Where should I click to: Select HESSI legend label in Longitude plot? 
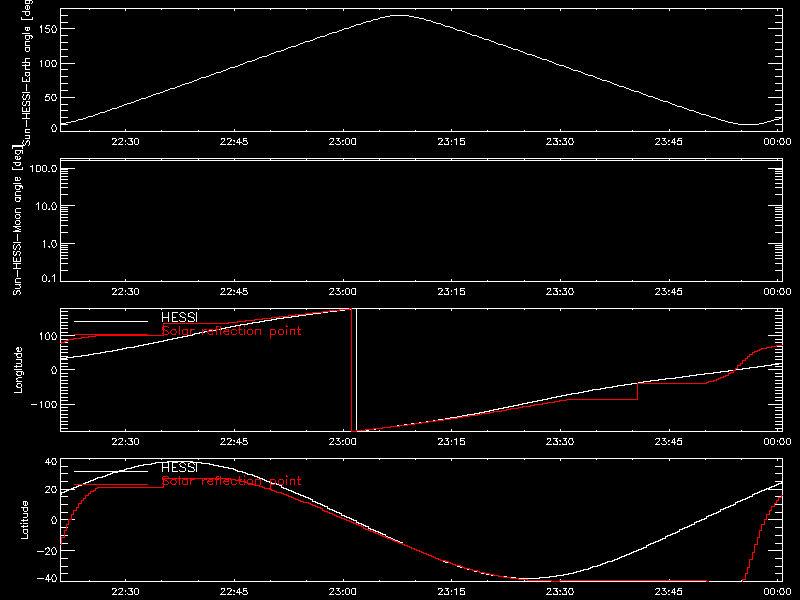coord(179,317)
